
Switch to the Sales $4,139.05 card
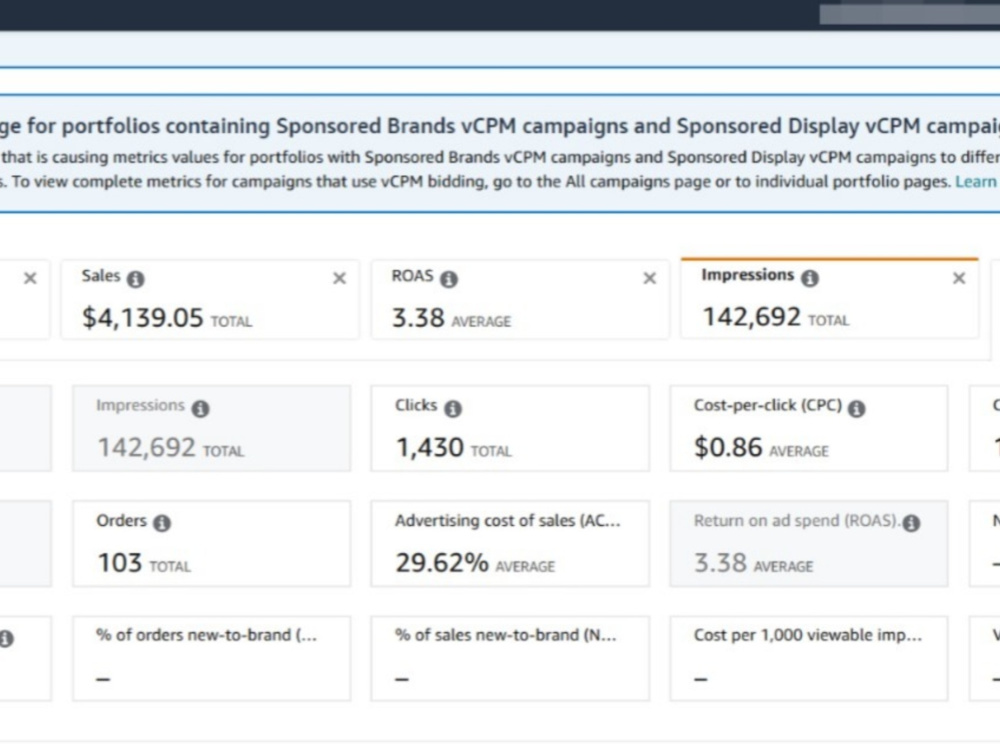[x=210, y=299]
